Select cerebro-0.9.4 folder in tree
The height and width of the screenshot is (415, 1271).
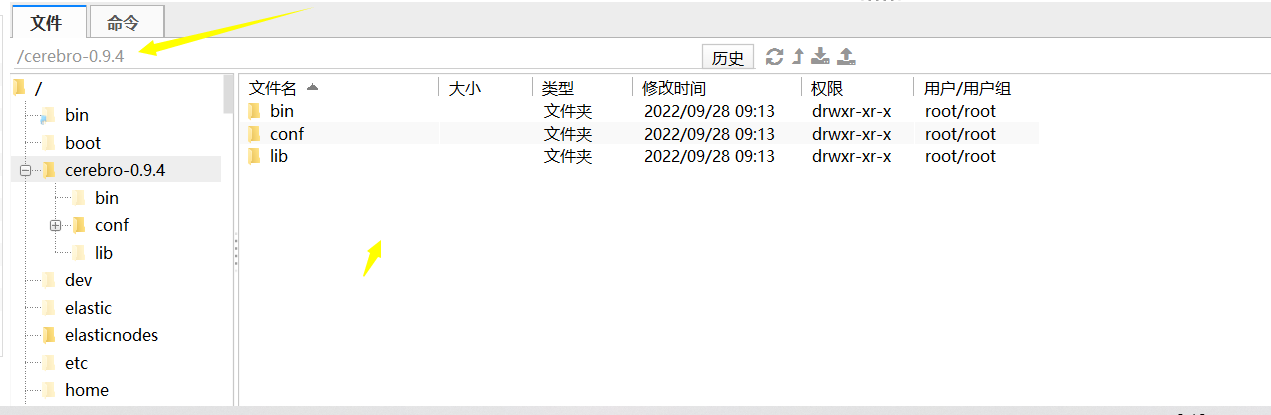tap(115, 170)
